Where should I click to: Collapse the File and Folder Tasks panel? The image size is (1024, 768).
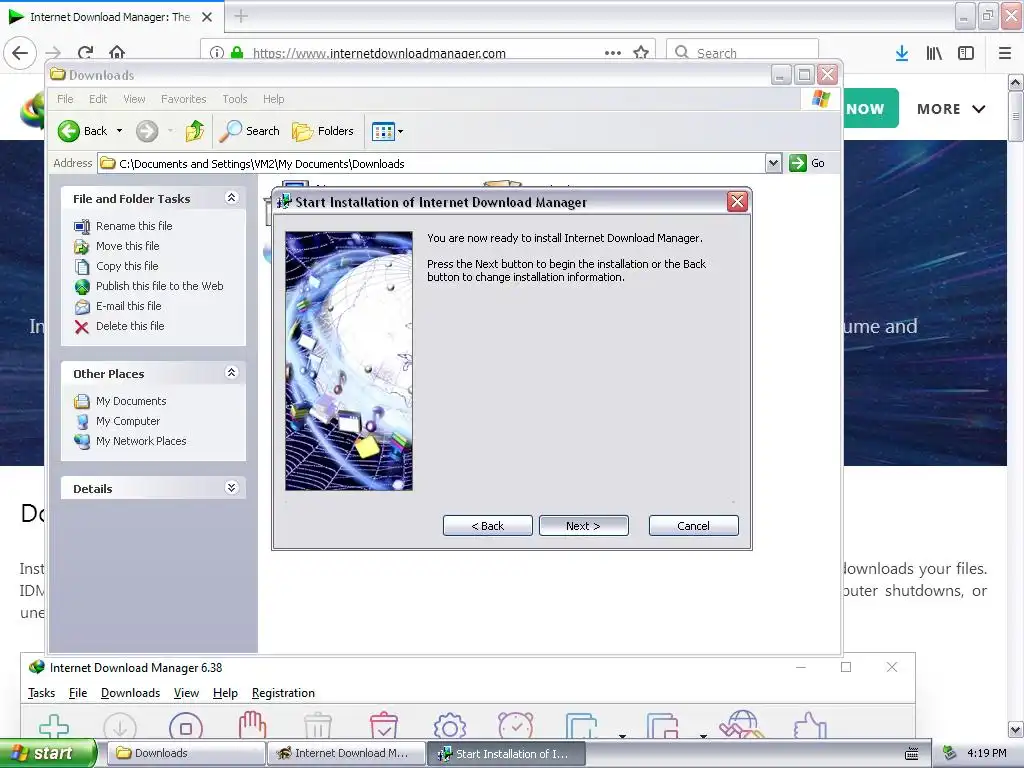tap(231, 198)
